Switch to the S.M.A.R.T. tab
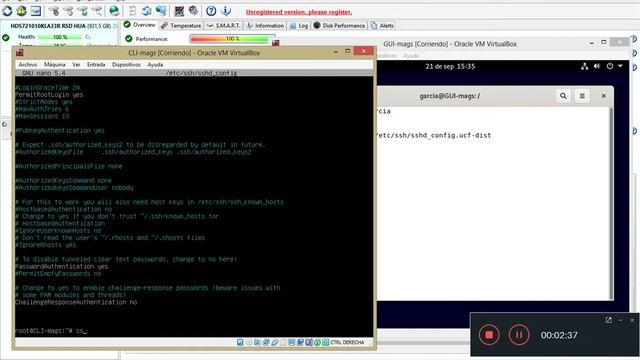 click(x=223, y=25)
